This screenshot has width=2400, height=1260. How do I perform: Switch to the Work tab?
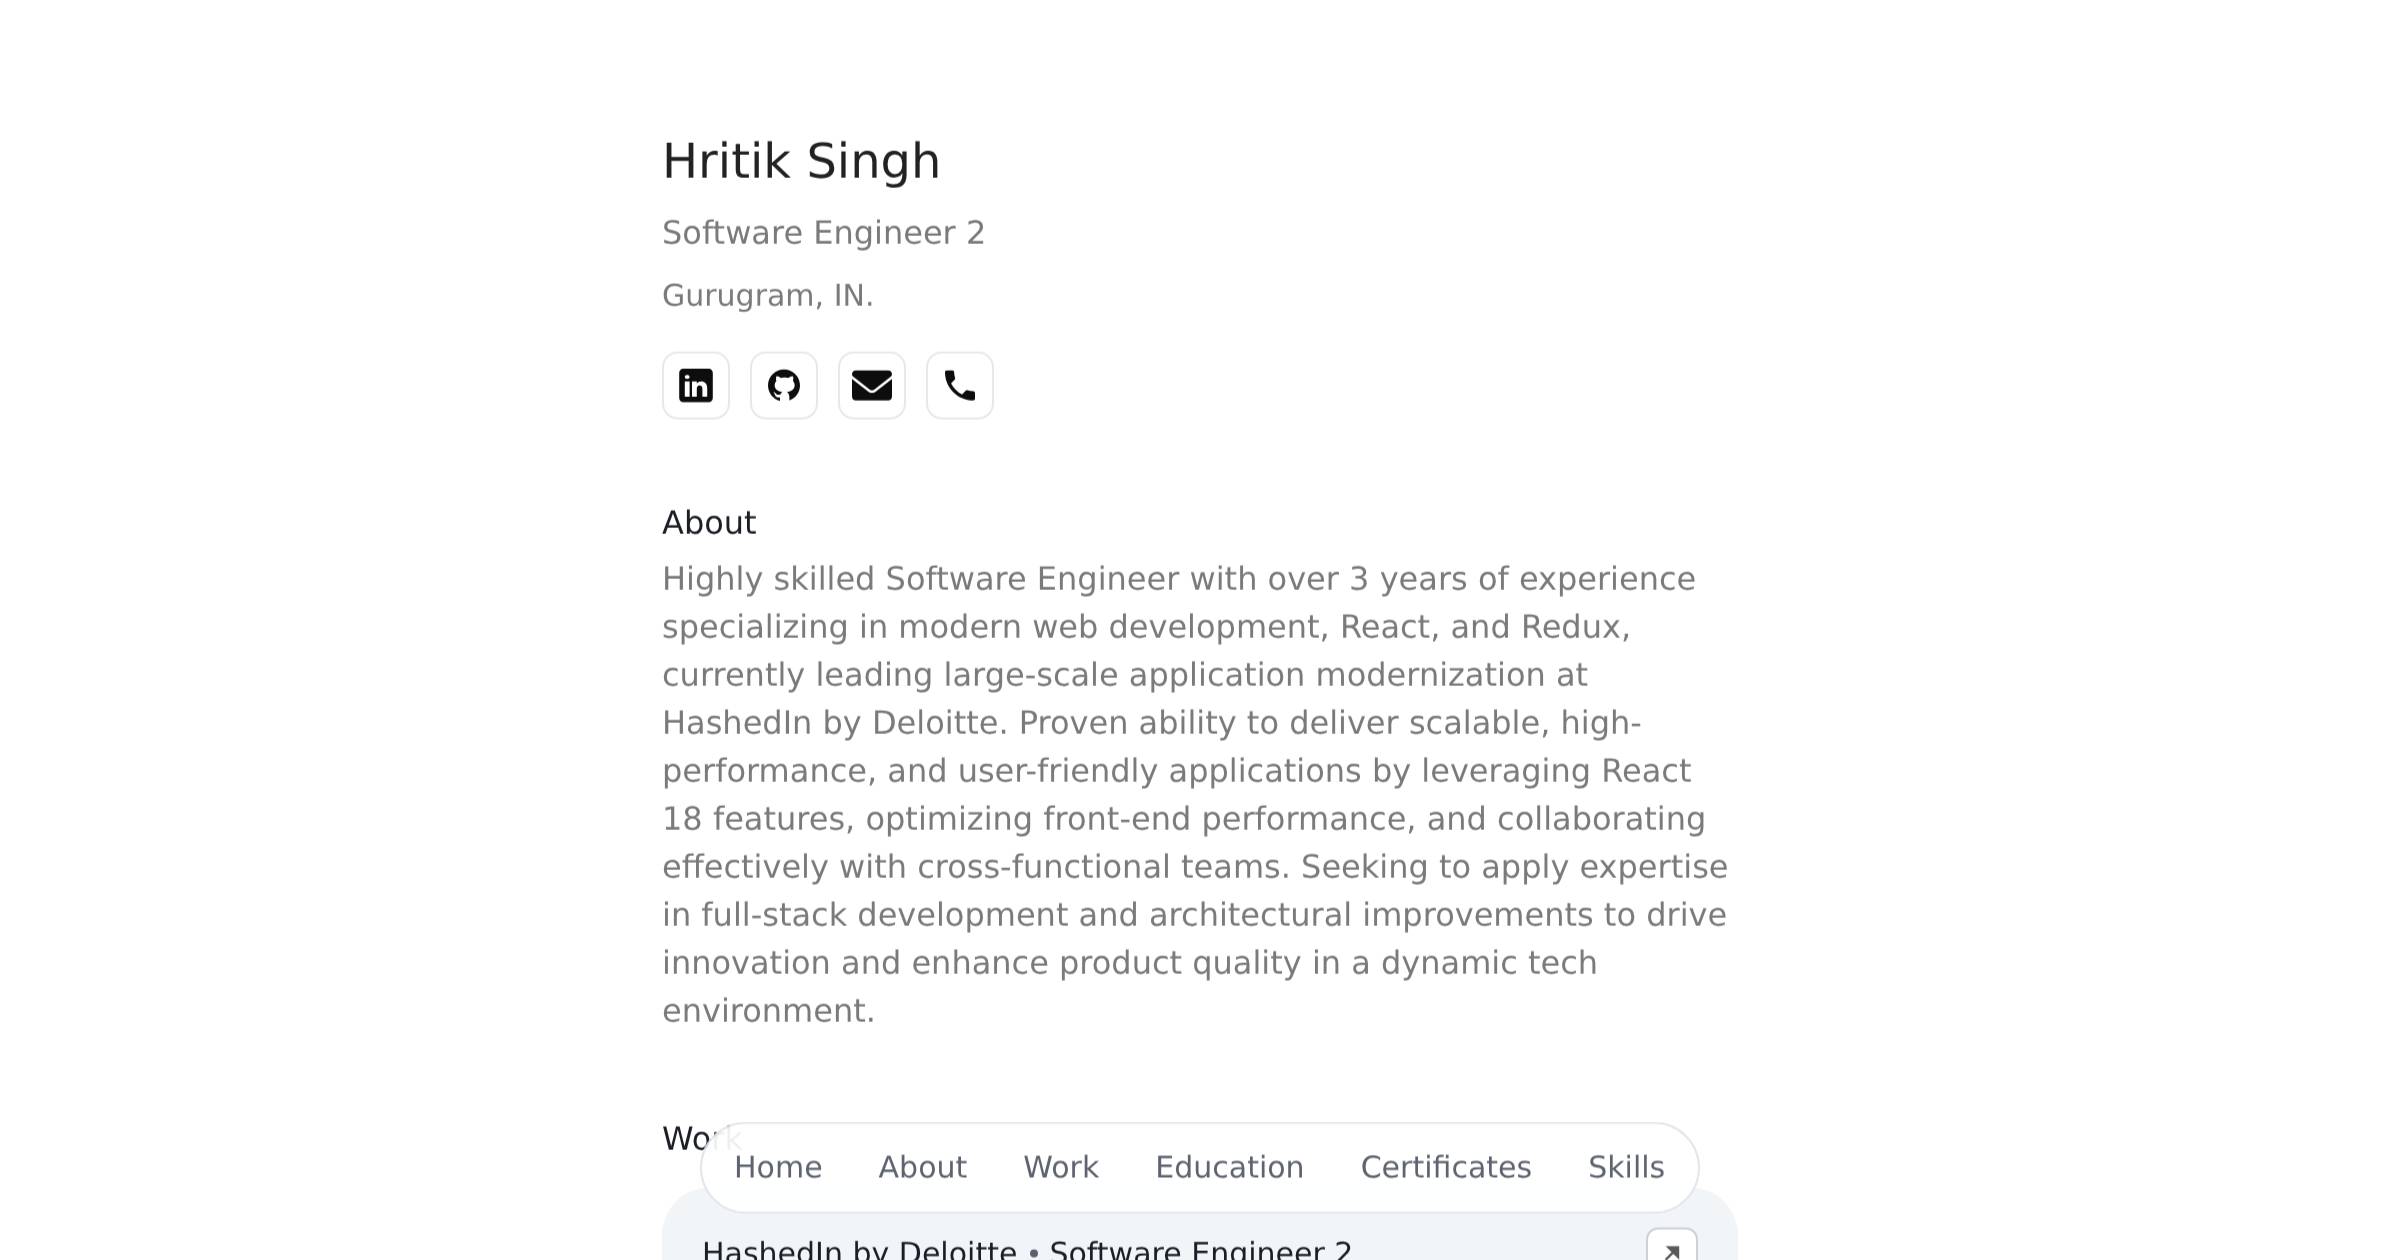(1059, 1167)
